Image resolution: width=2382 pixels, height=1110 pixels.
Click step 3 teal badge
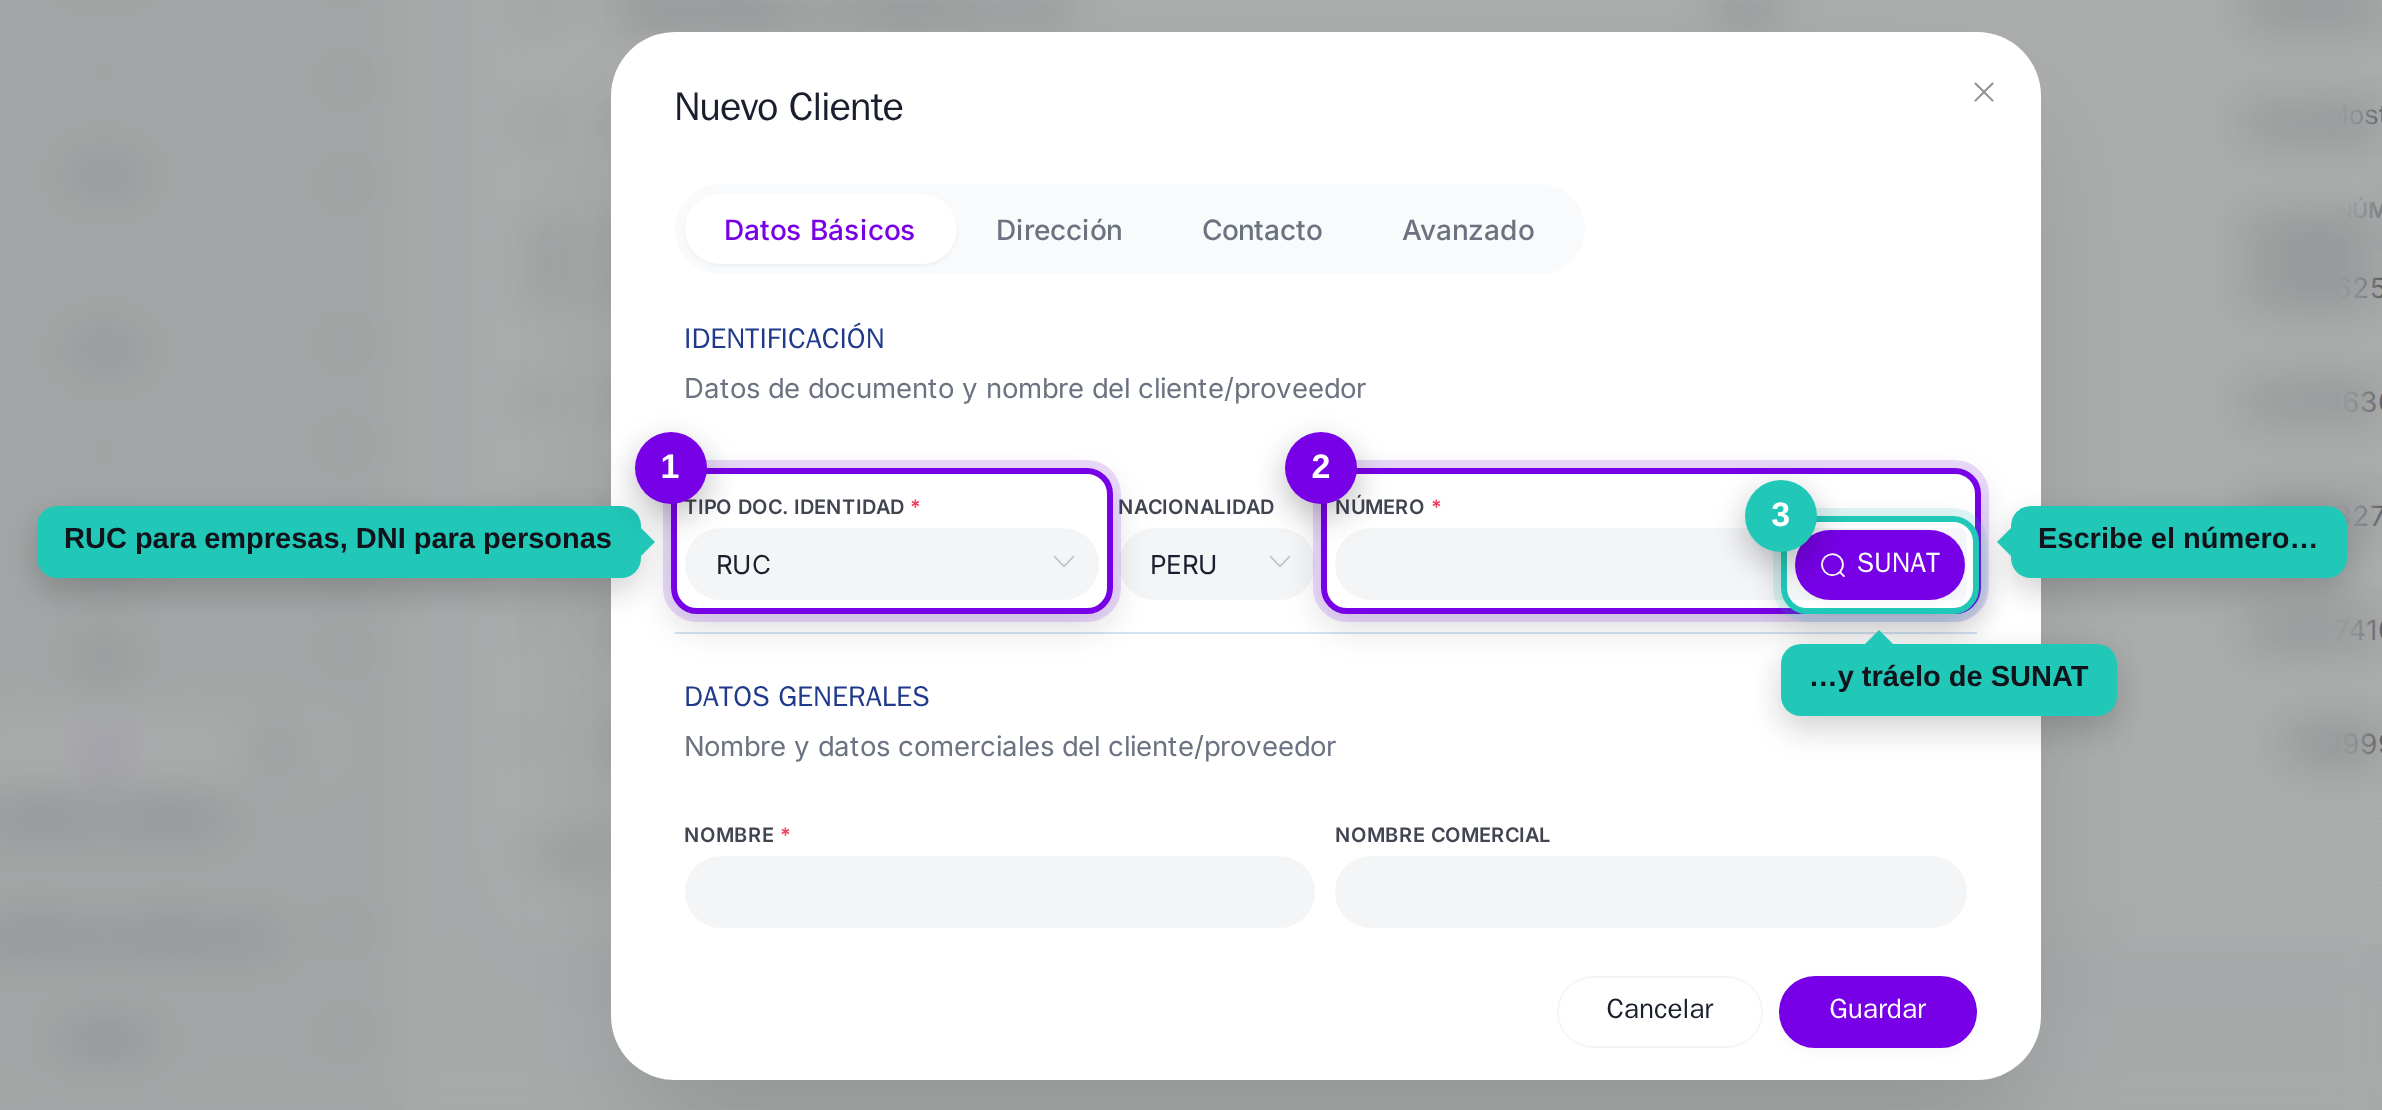1780,515
